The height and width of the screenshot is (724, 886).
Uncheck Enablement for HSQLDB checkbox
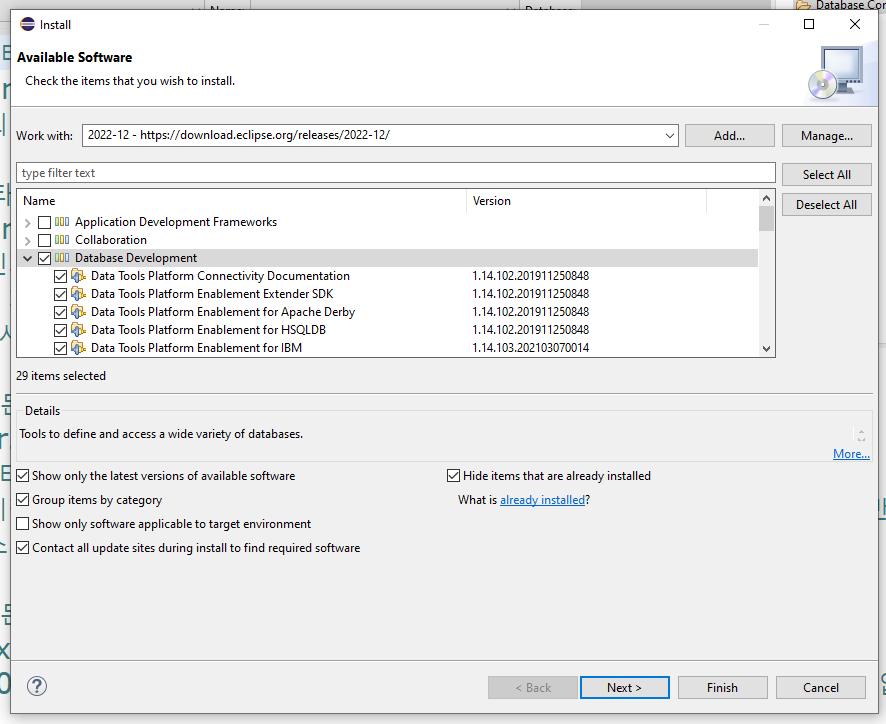click(x=60, y=331)
